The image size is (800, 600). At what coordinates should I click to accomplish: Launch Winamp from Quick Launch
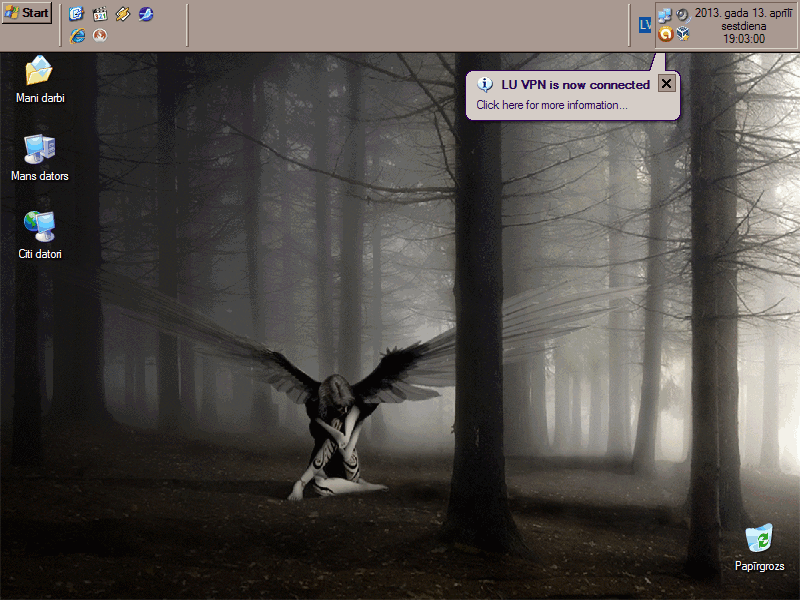click(x=123, y=14)
